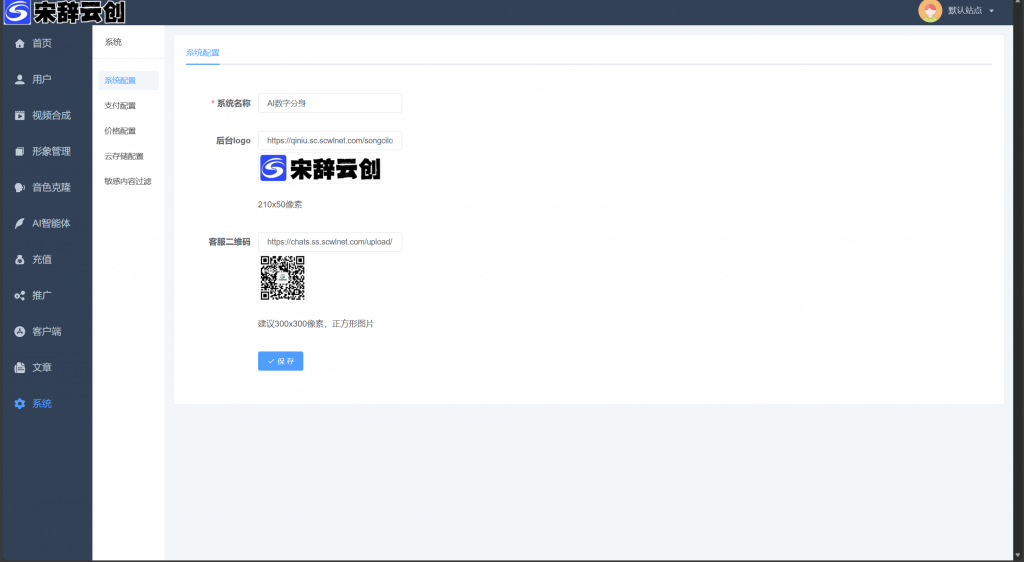Viewport: 1024px width, 562px height.
Task: Click the feather icon beside AI智能体
Action: coord(20,223)
